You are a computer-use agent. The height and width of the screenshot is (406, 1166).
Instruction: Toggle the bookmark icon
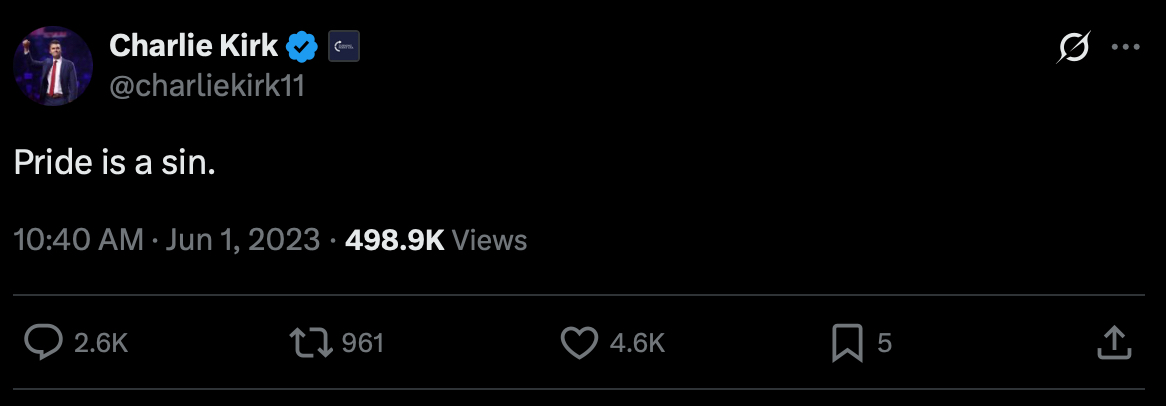pos(847,343)
